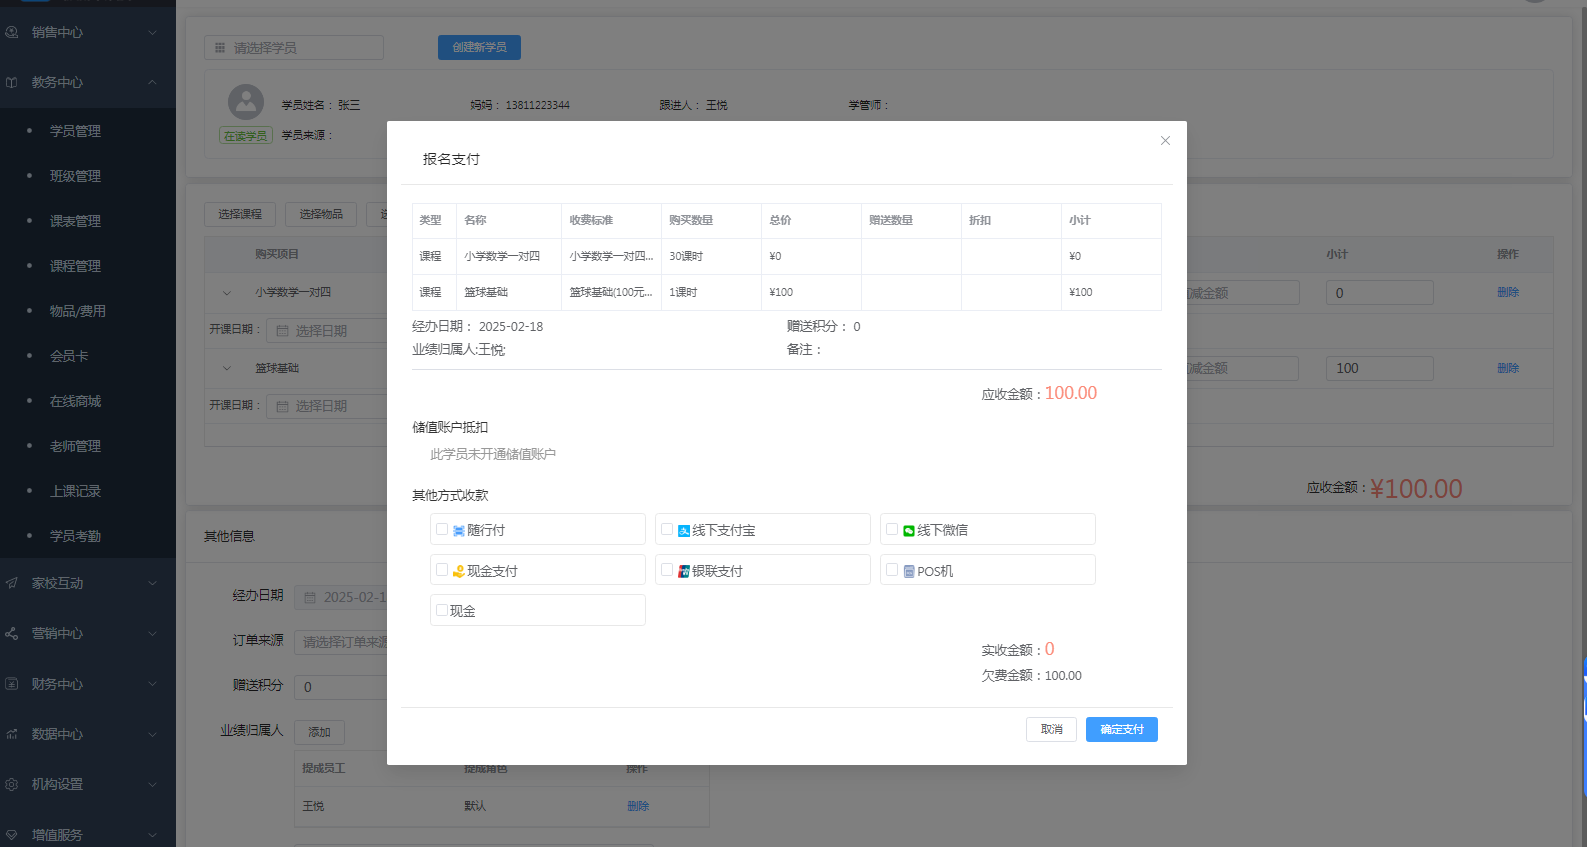This screenshot has width=1587, height=847.
Task: Click the 请选择学员 selection field
Action: point(294,47)
